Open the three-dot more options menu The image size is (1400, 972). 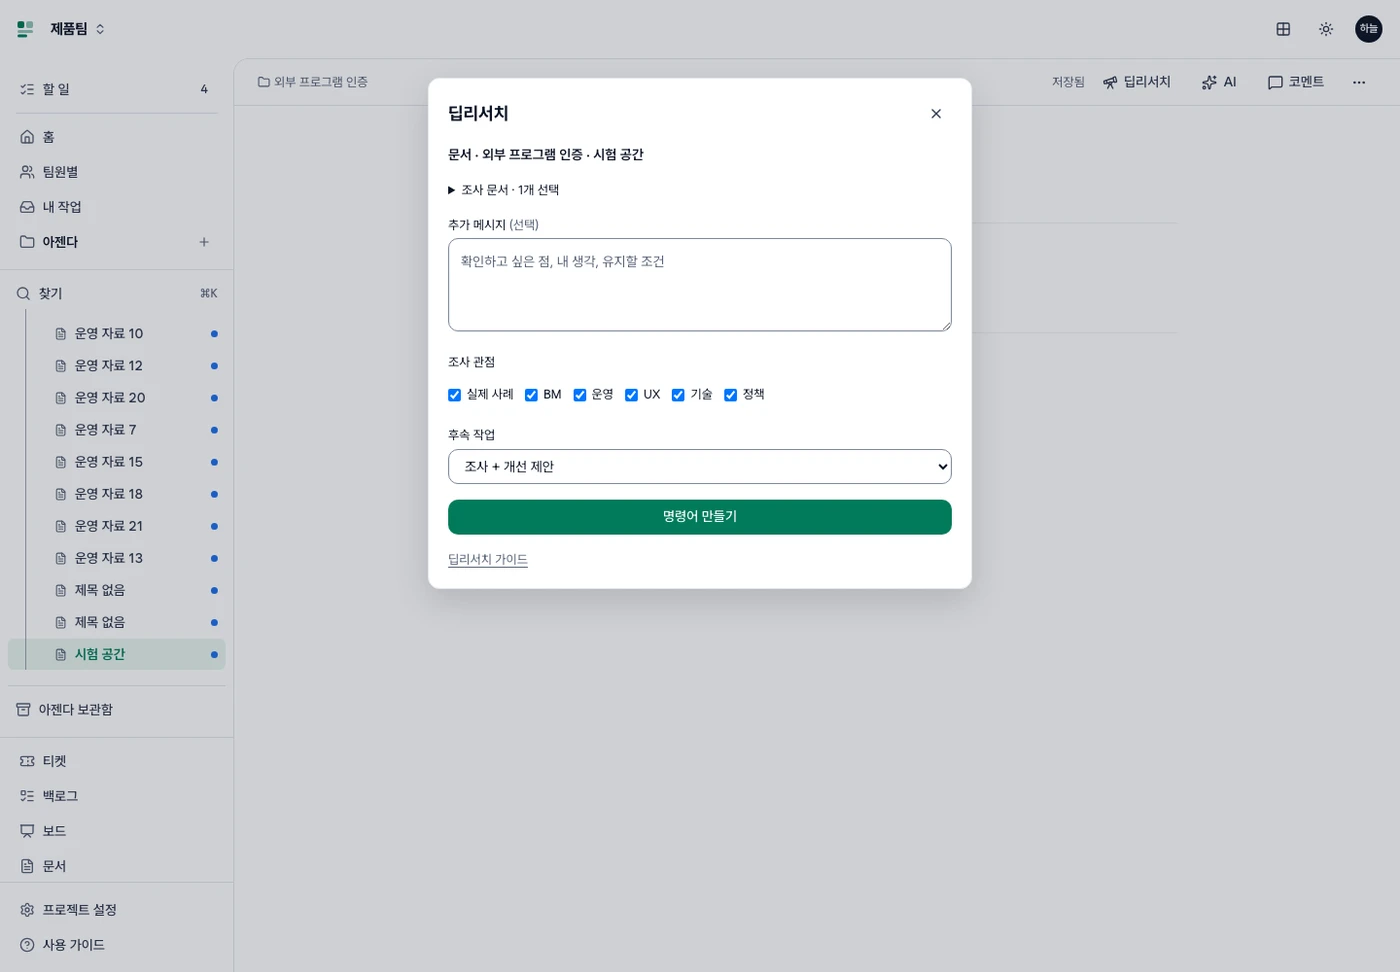point(1359,82)
